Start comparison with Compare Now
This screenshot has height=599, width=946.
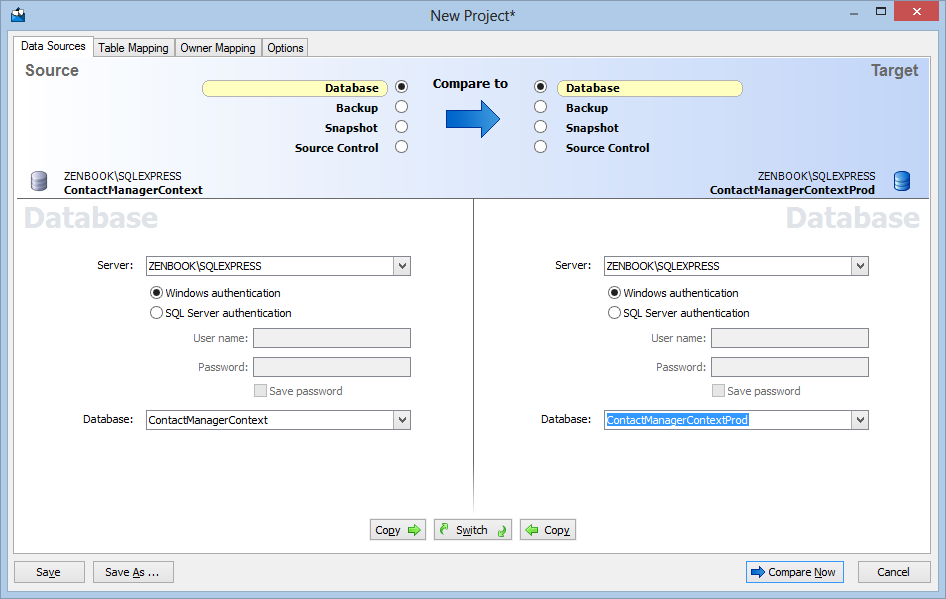coord(794,572)
